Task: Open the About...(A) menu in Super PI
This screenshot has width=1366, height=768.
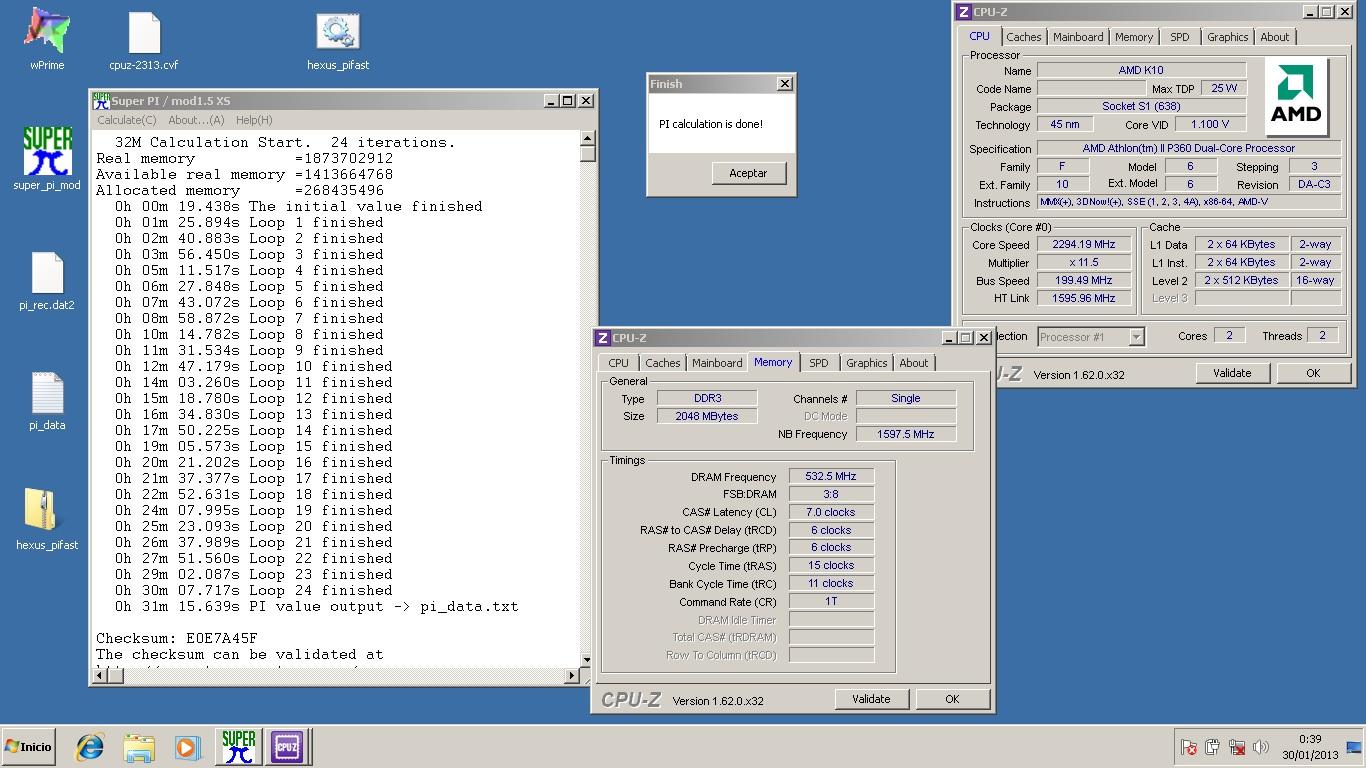Action: pos(196,120)
